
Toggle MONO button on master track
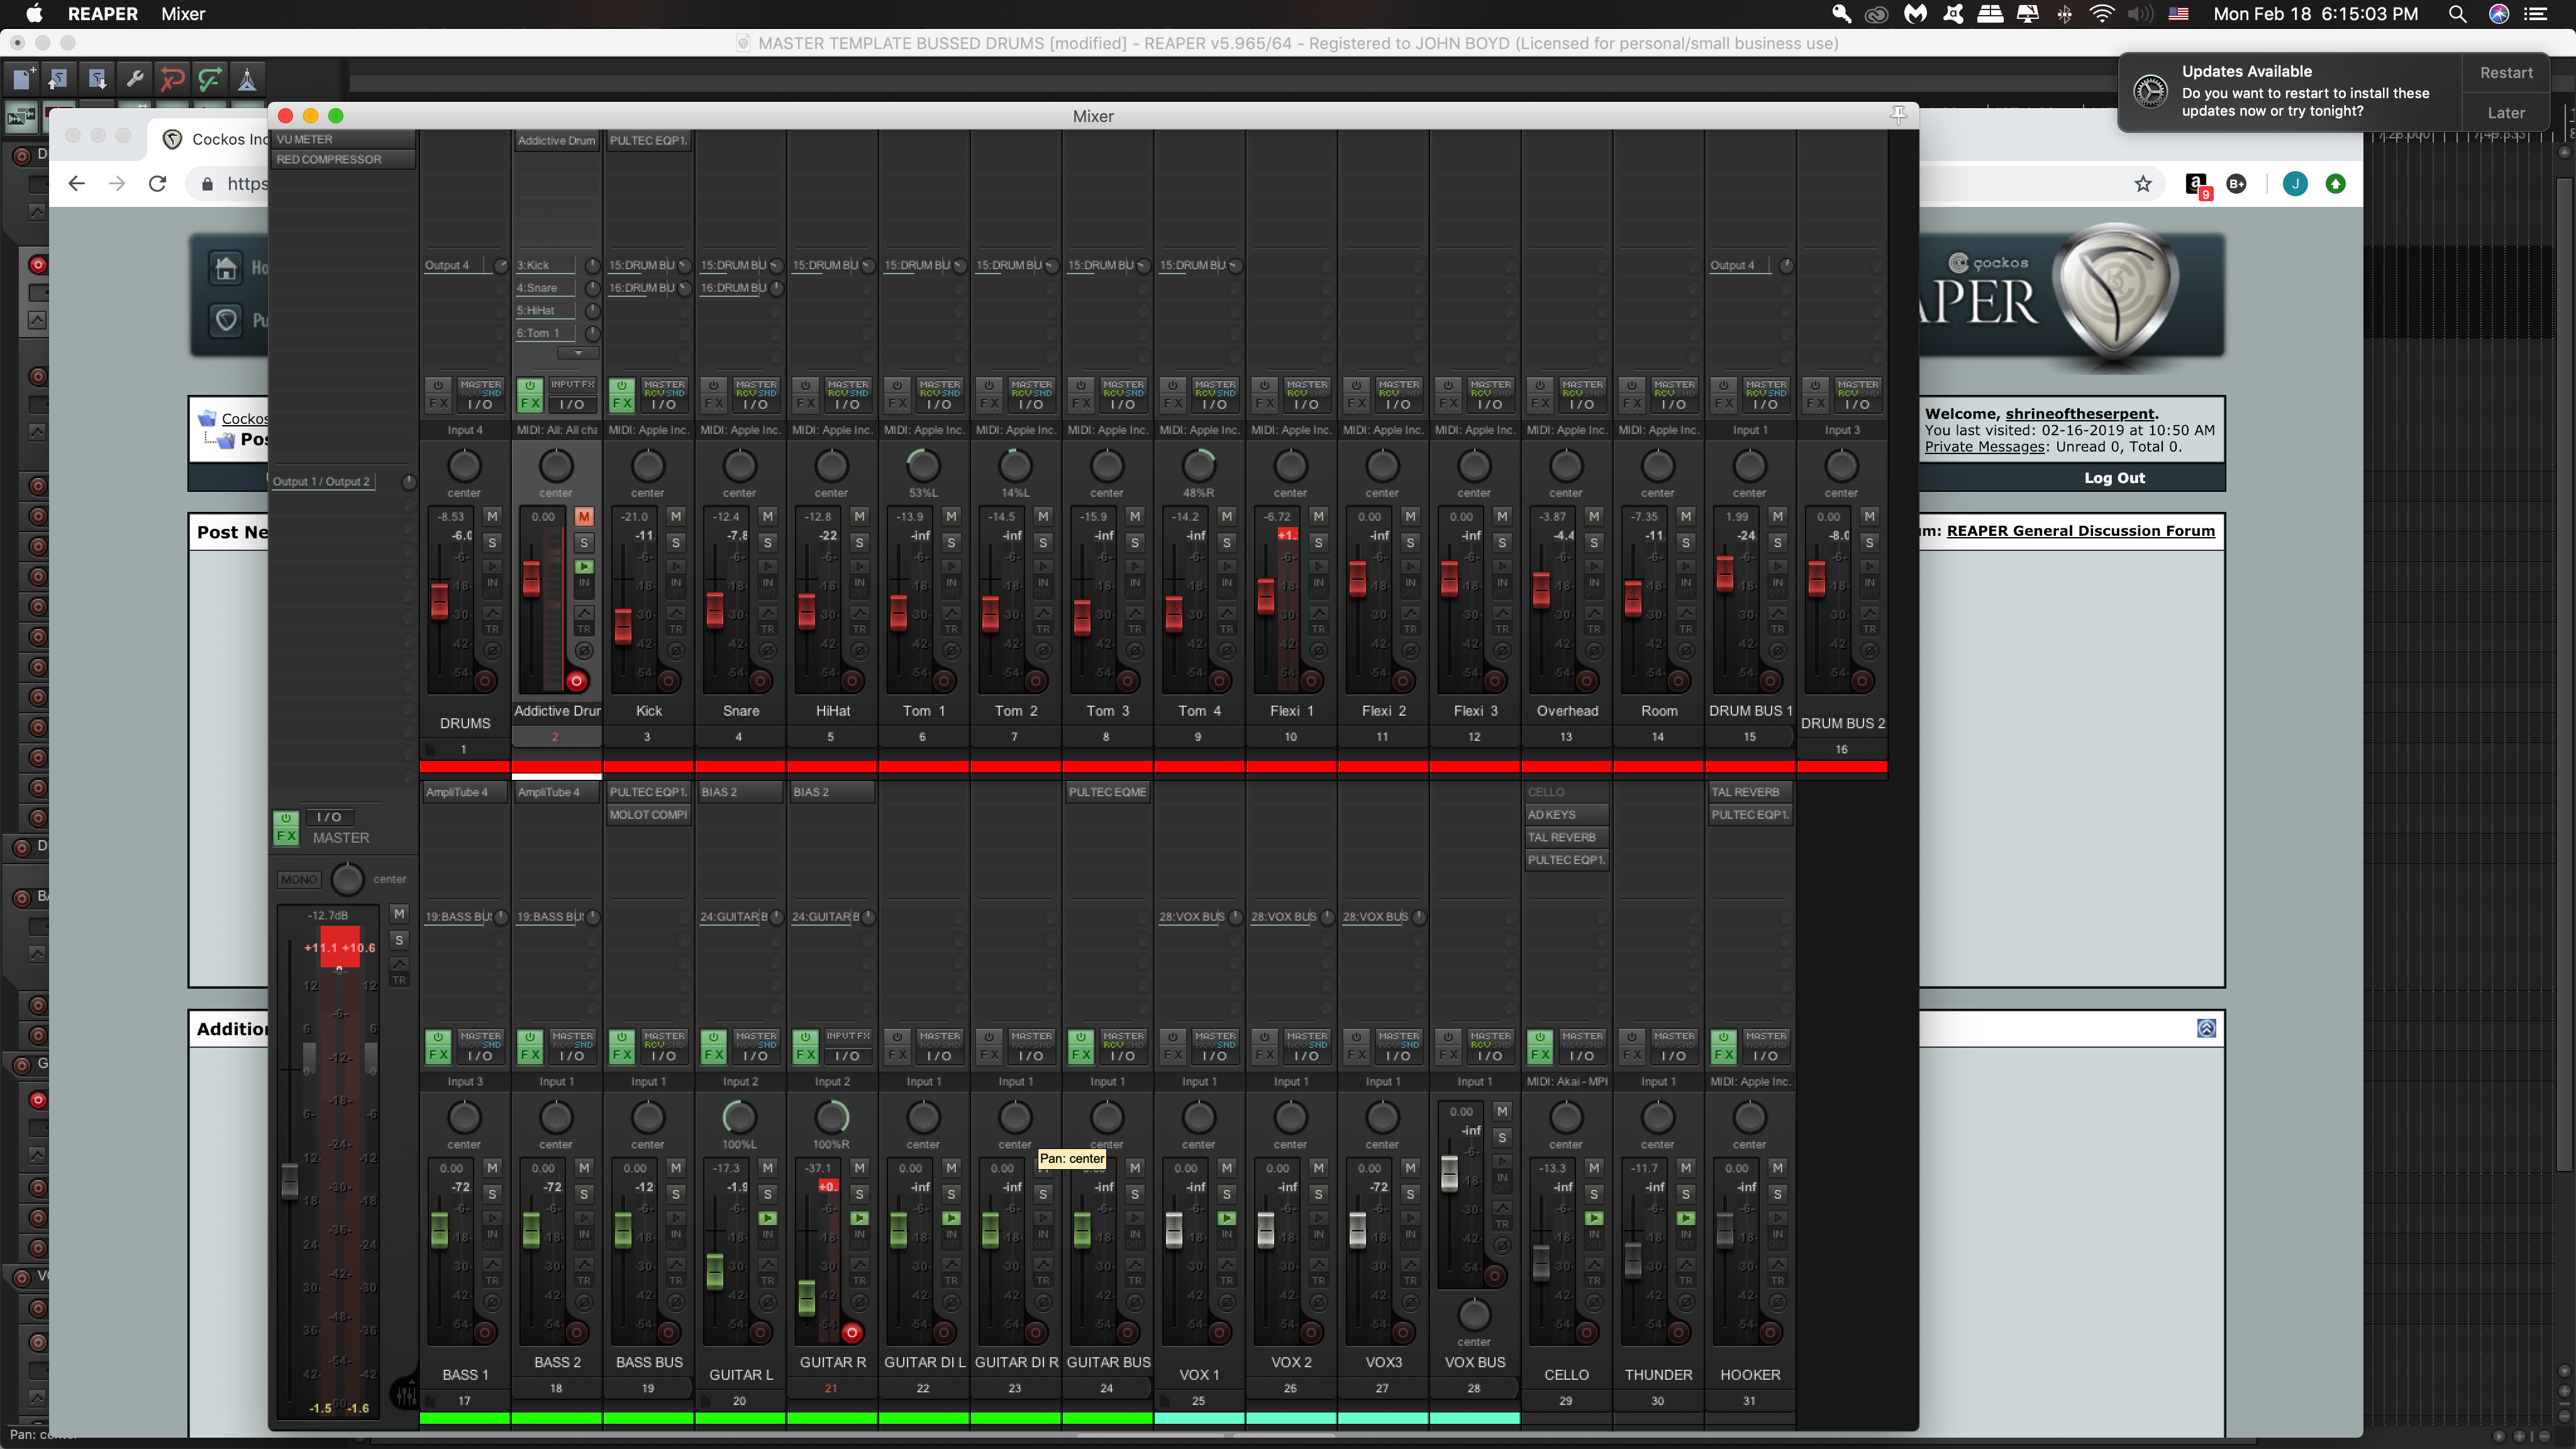pos(298,879)
